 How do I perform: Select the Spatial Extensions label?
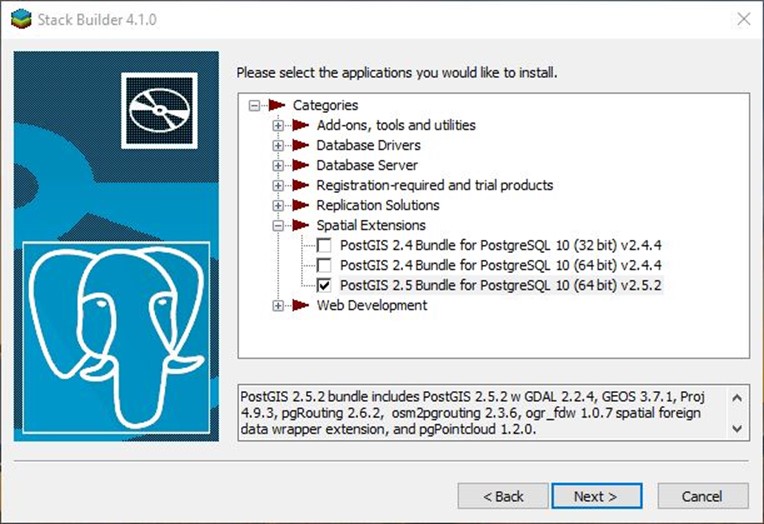[371, 225]
